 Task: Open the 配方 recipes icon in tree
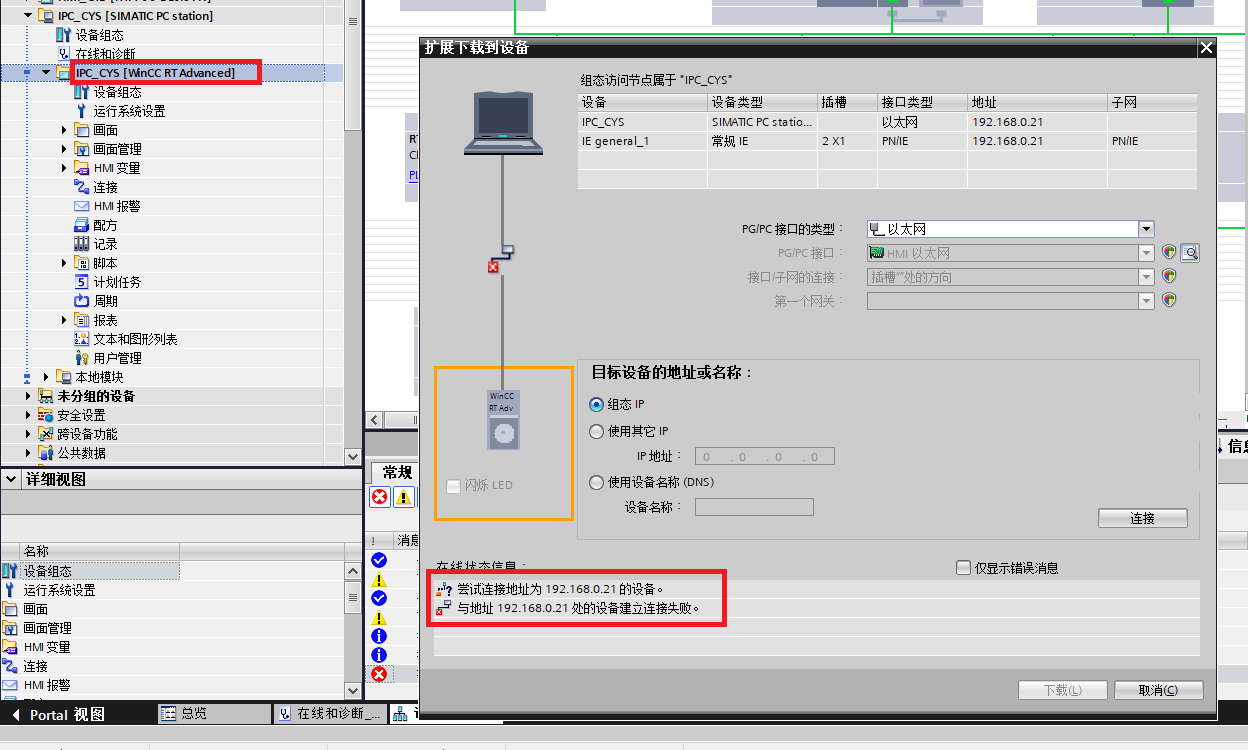[82, 225]
